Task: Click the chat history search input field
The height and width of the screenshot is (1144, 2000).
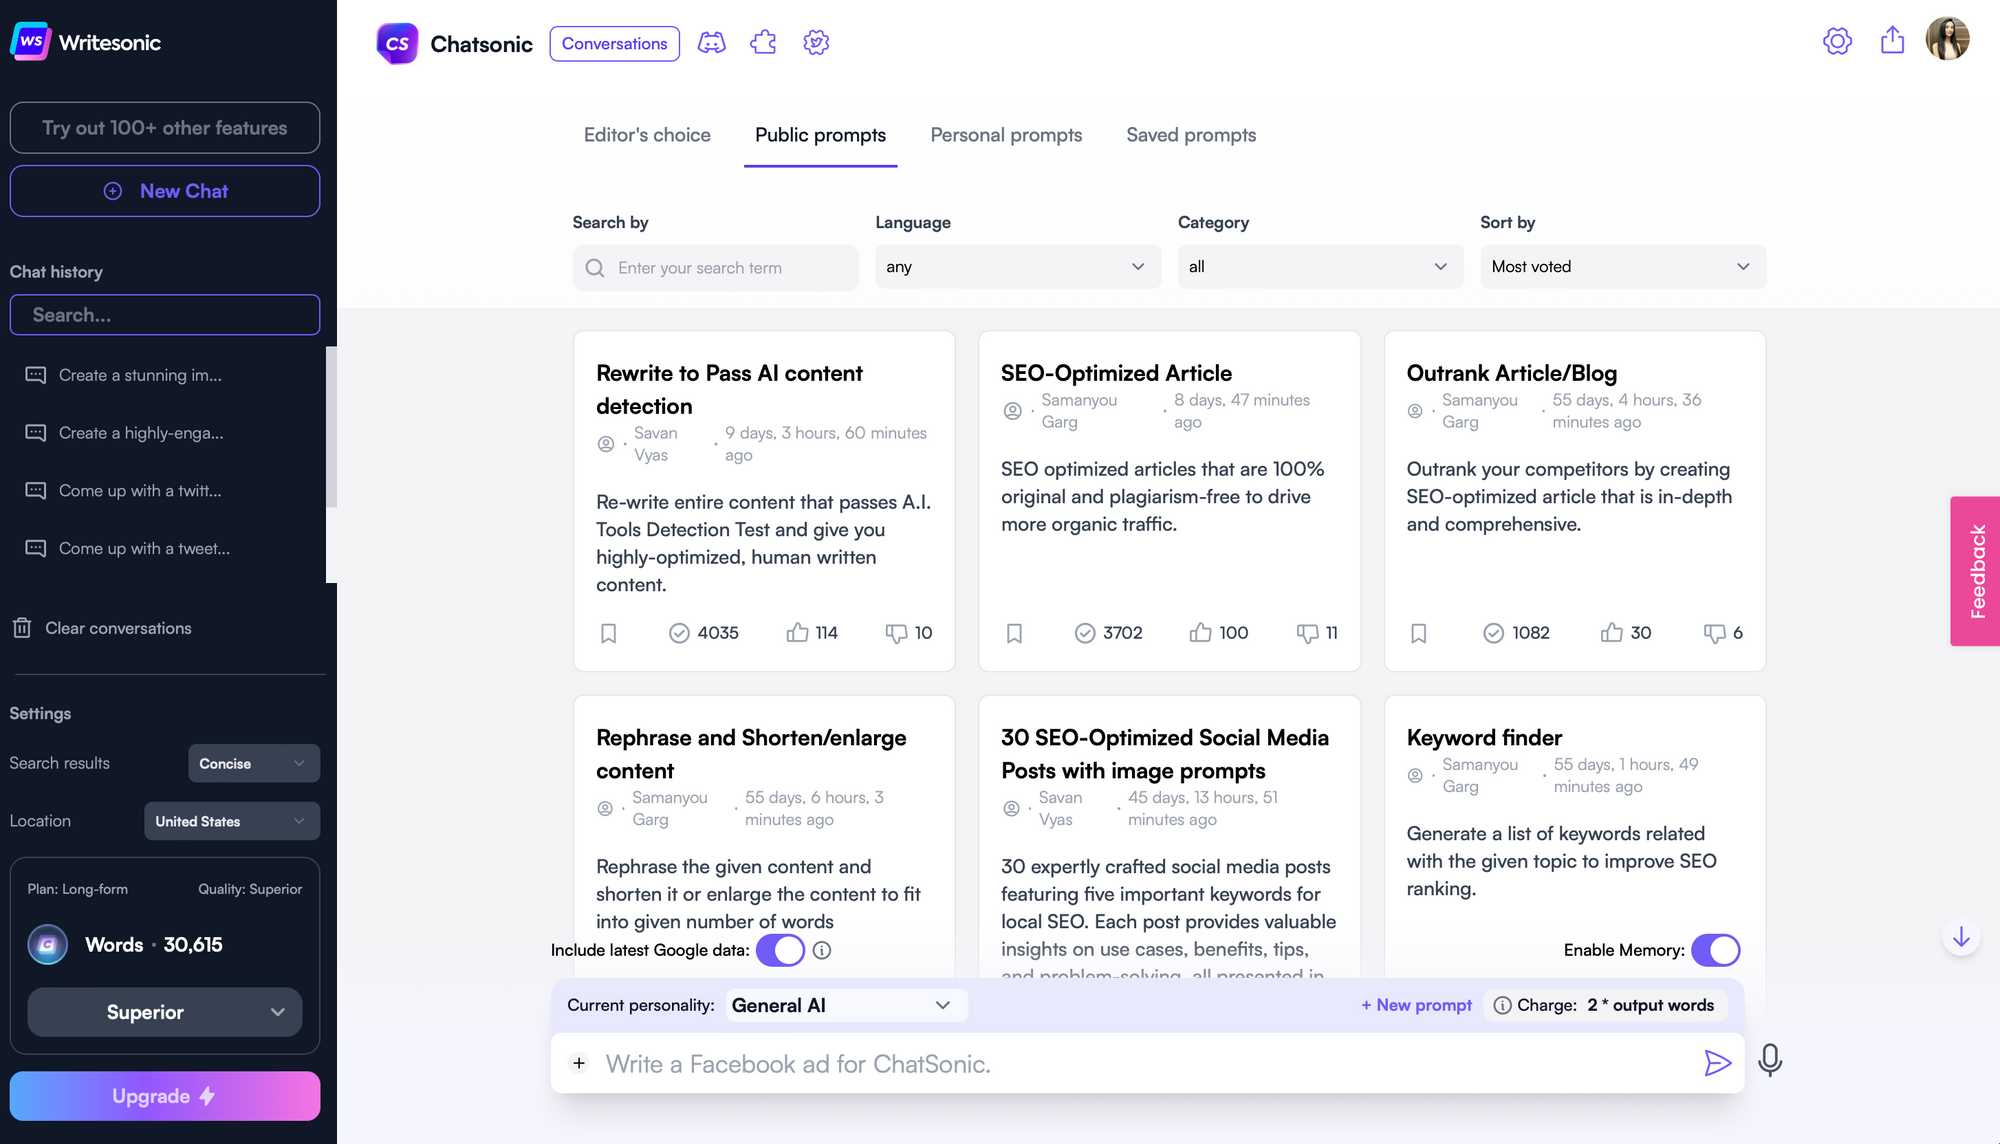Action: click(x=165, y=314)
